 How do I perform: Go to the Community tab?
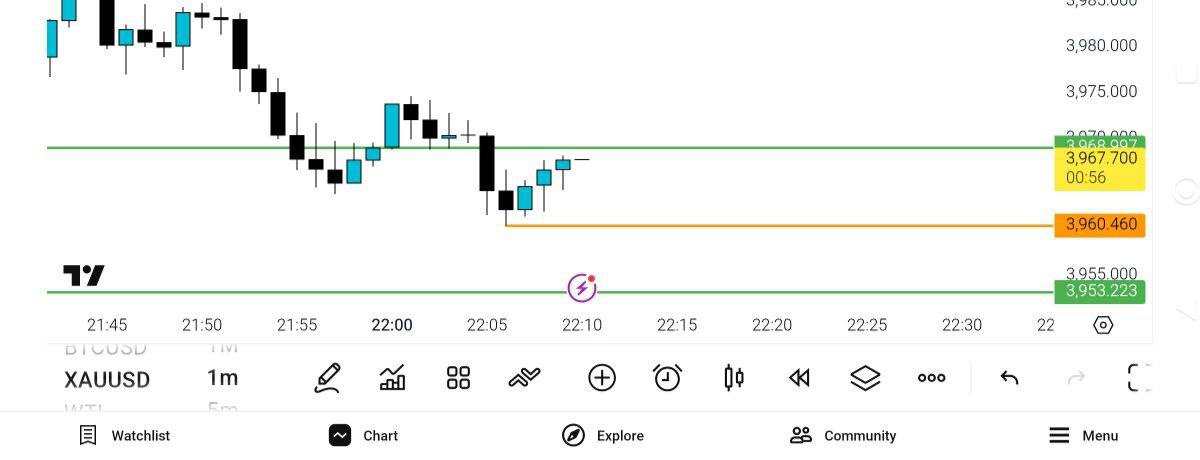[x=843, y=436]
